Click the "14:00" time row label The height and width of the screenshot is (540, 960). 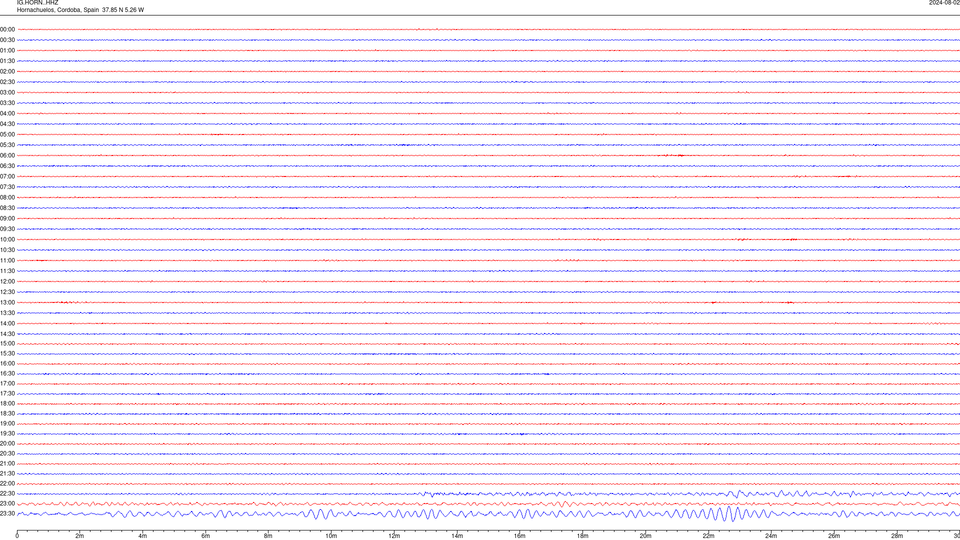pyautogui.click(x=7, y=323)
